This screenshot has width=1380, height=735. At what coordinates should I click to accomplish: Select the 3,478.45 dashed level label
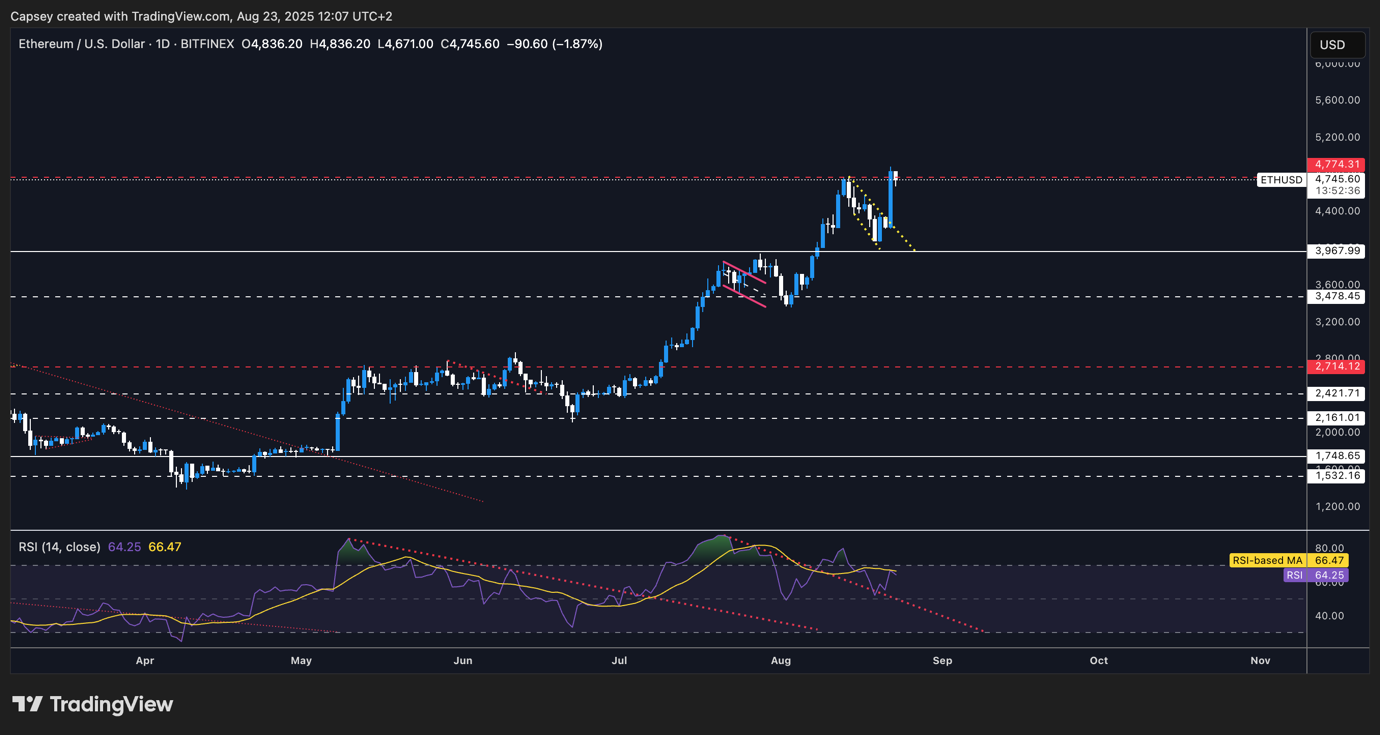pos(1336,296)
